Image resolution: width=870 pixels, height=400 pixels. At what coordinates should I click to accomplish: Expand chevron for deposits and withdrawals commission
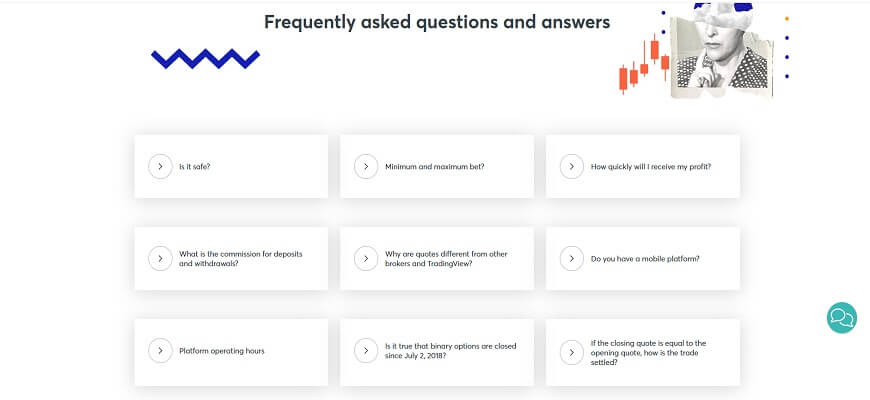pos(160,259)
